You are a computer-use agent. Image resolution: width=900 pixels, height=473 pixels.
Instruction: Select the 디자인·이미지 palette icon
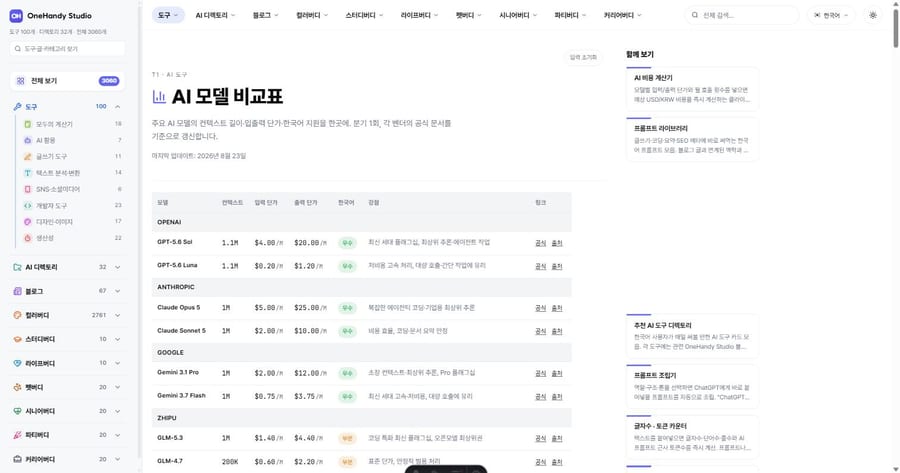(28, 222)
